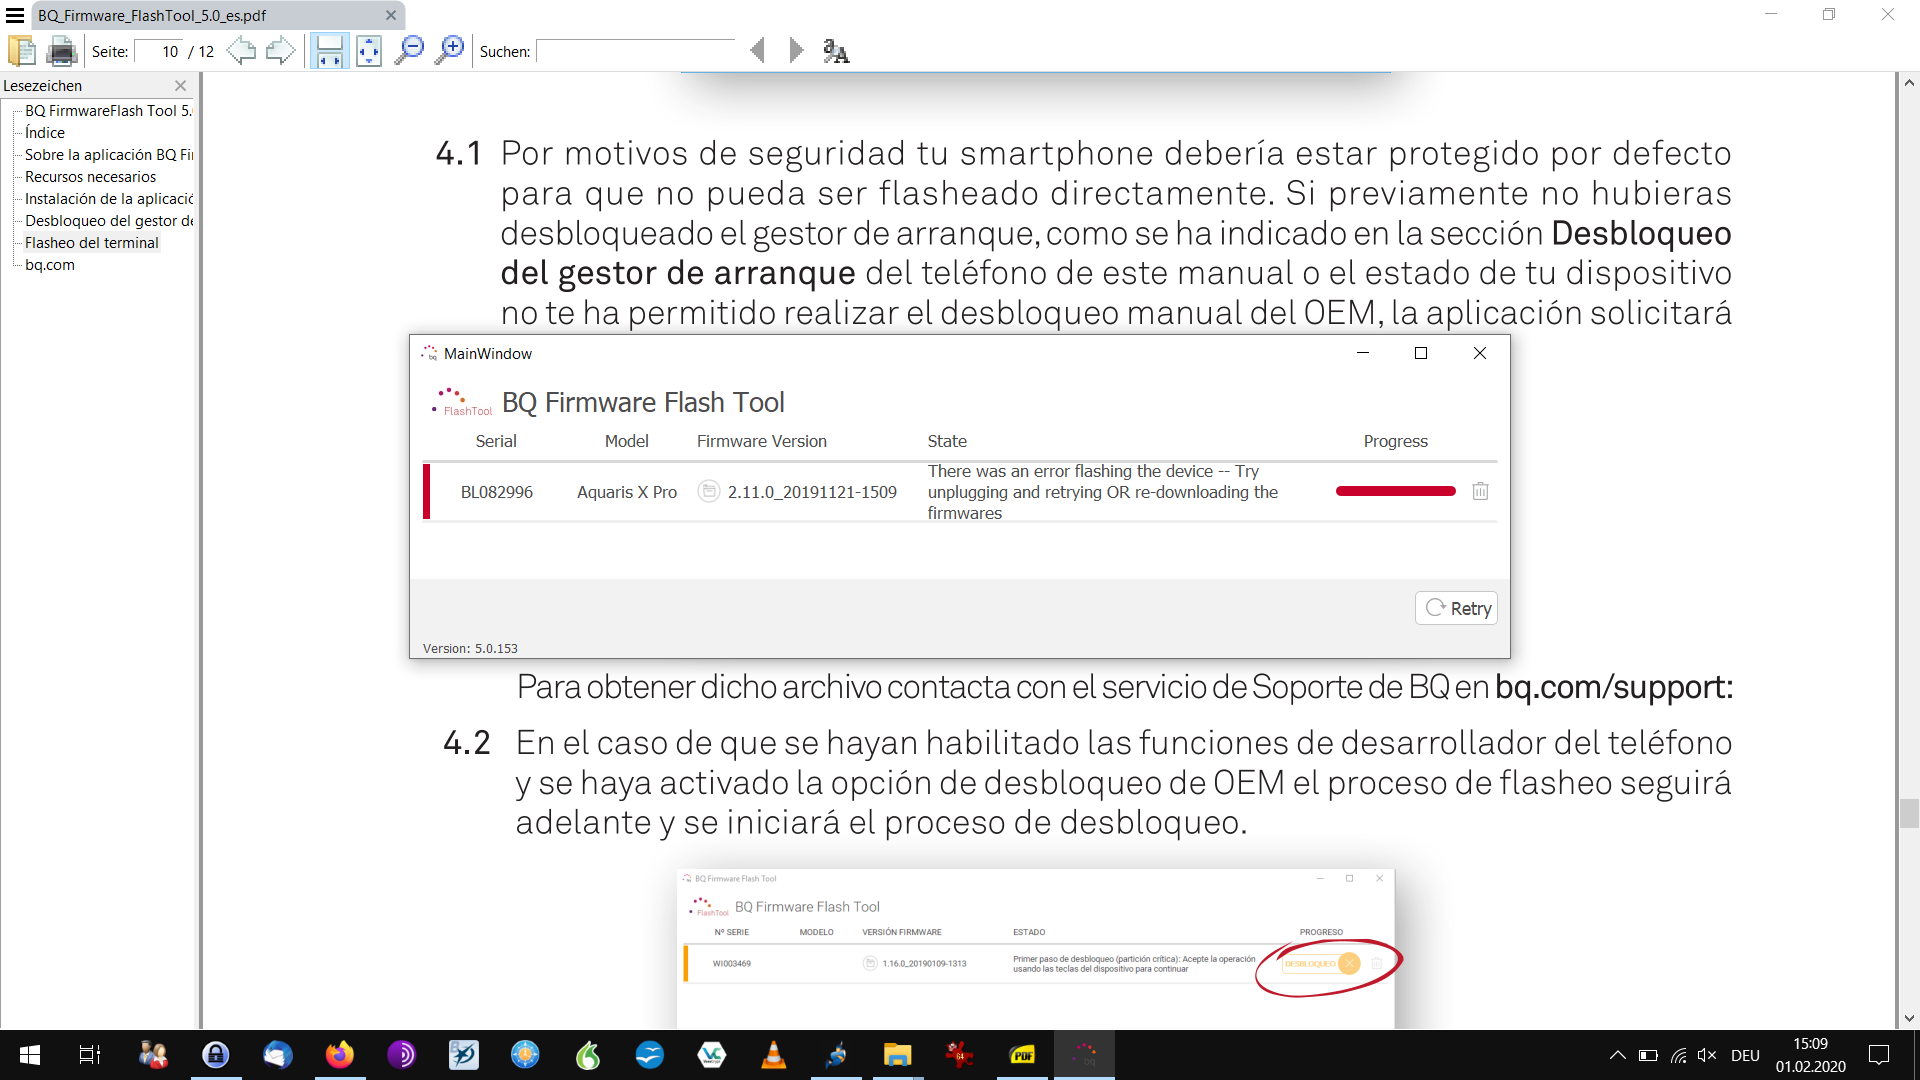Go to previous page with left arrow

tap(241, 51)
